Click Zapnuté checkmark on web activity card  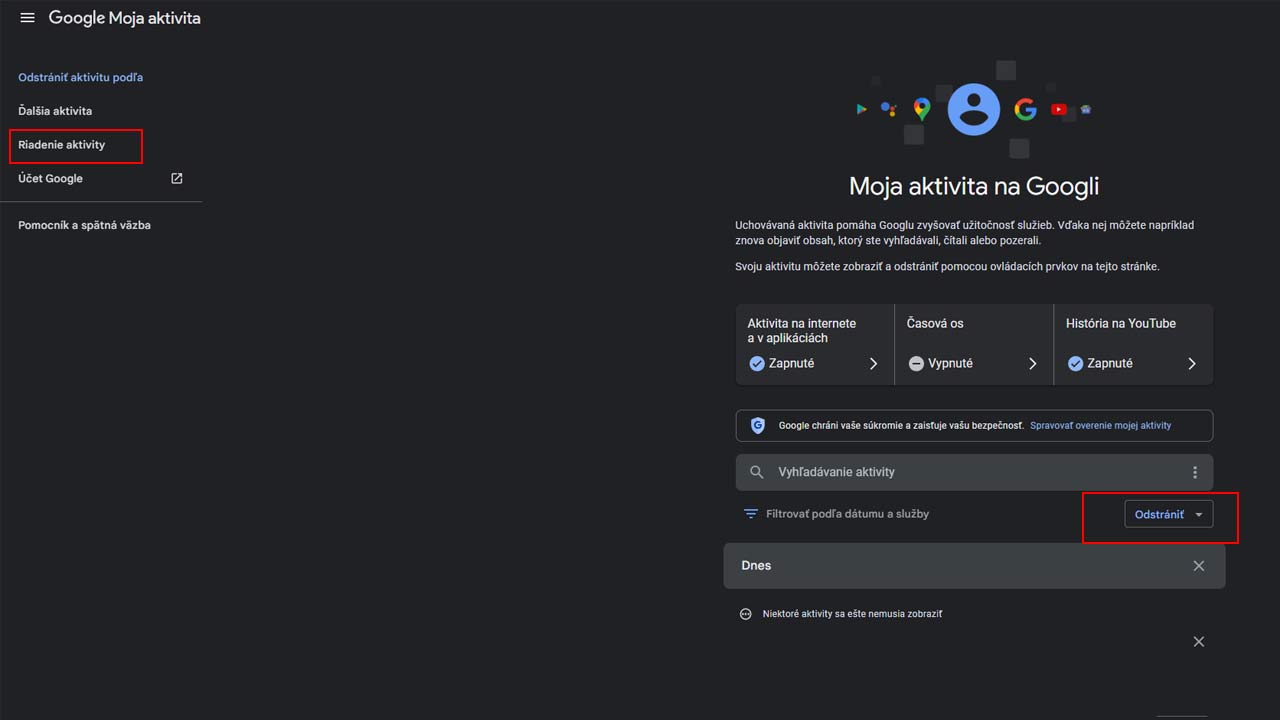pyautogui.click(x=757, y=364)
